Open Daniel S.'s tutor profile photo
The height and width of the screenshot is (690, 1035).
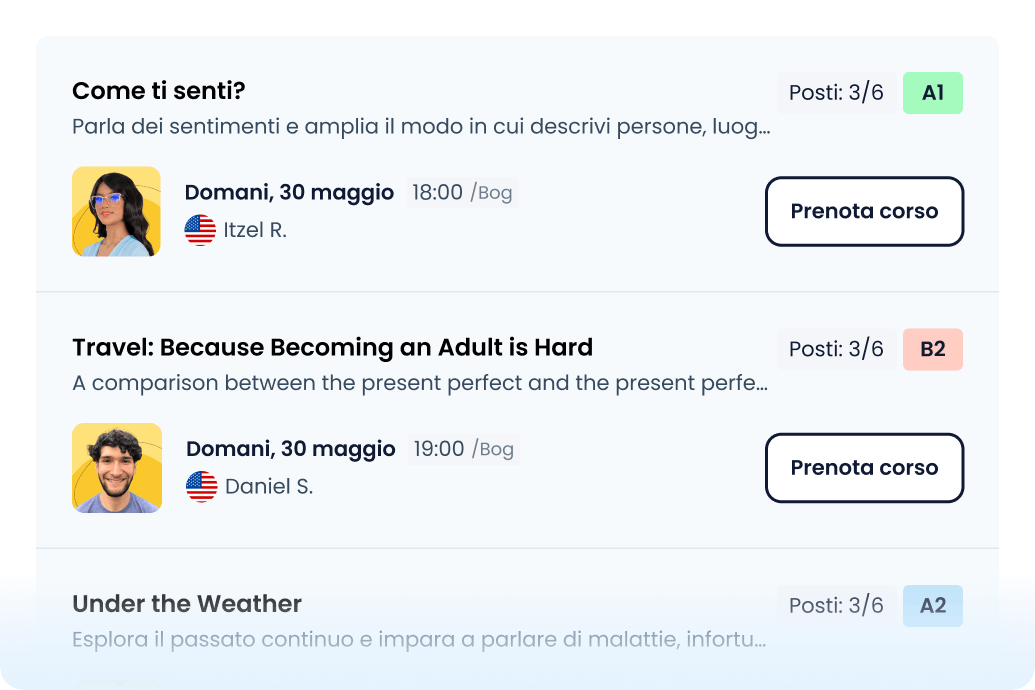pos(117,468)
